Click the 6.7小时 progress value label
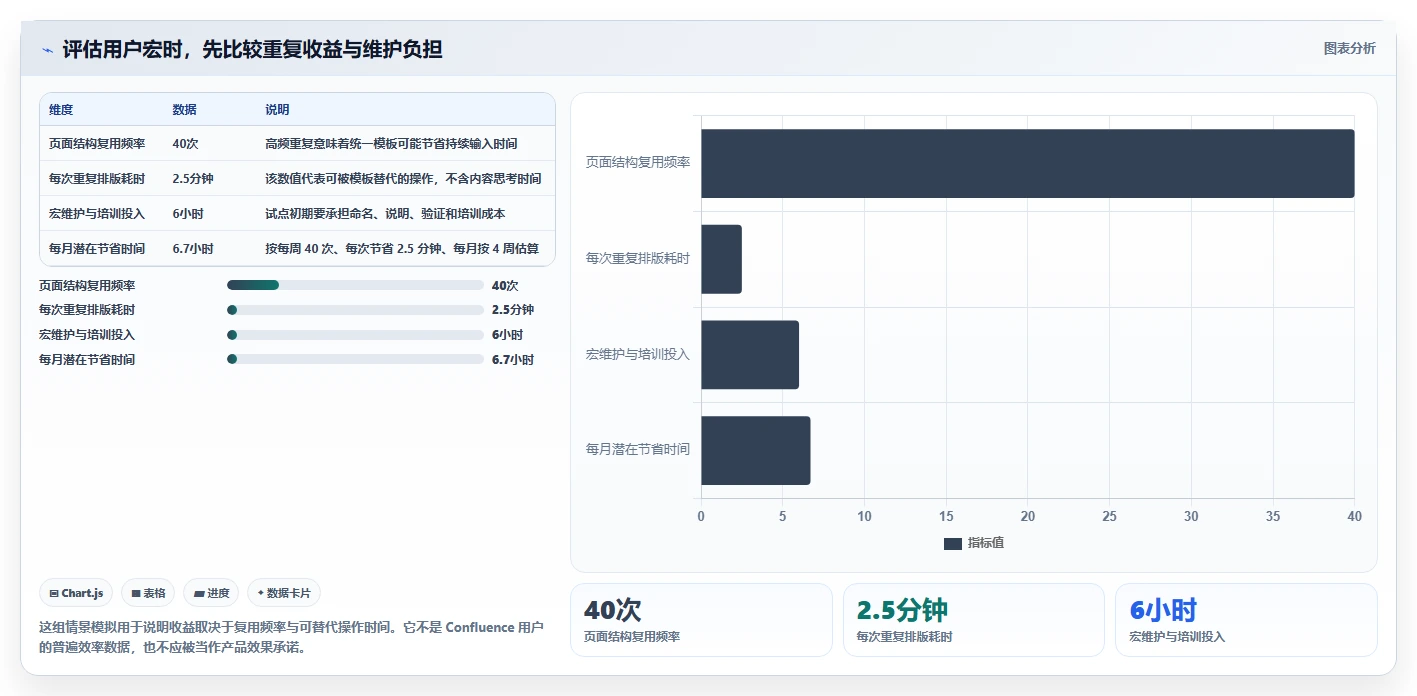Viewport: 1417px width, 696px height. click(x=513, y=360)
